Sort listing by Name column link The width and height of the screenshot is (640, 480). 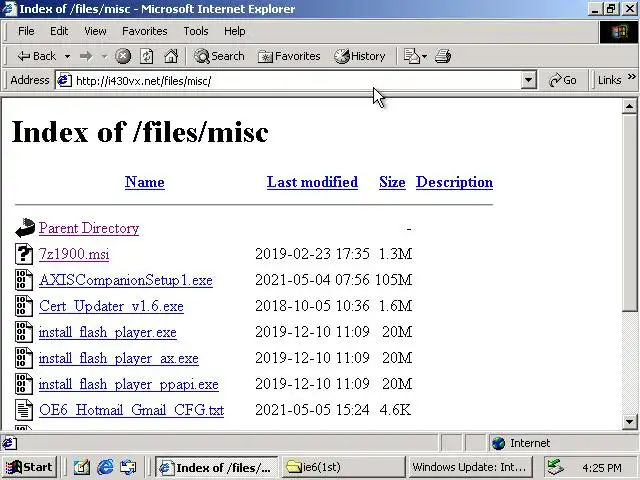(144, 182)
